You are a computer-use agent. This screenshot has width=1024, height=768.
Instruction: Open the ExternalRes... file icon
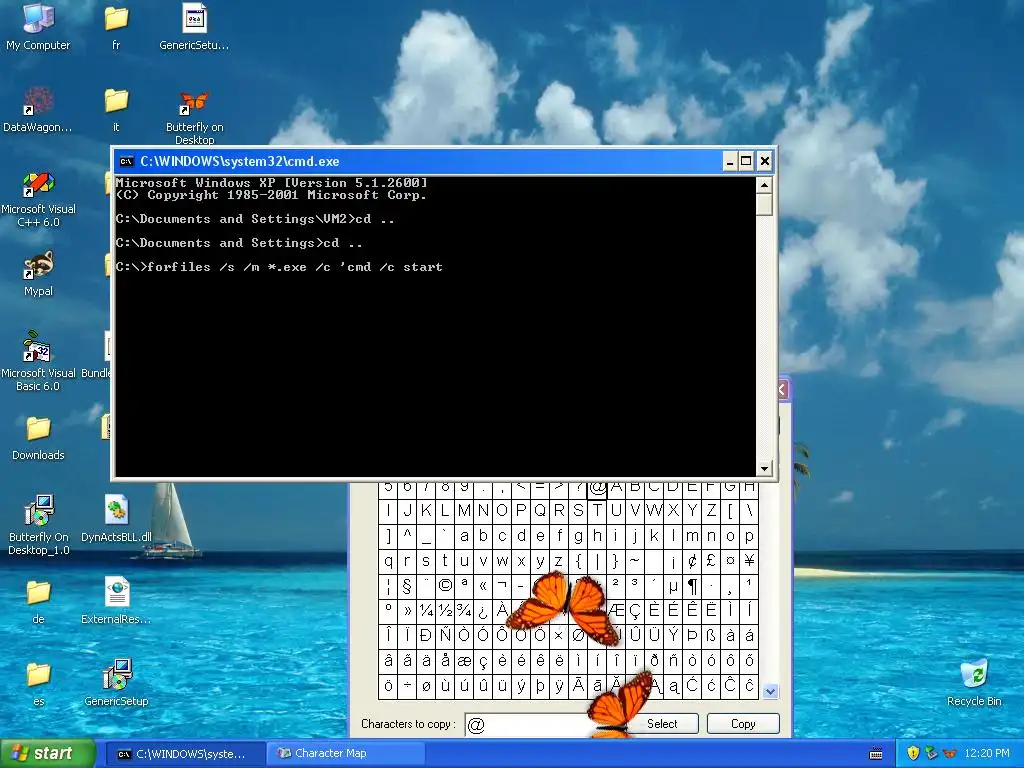116,601
